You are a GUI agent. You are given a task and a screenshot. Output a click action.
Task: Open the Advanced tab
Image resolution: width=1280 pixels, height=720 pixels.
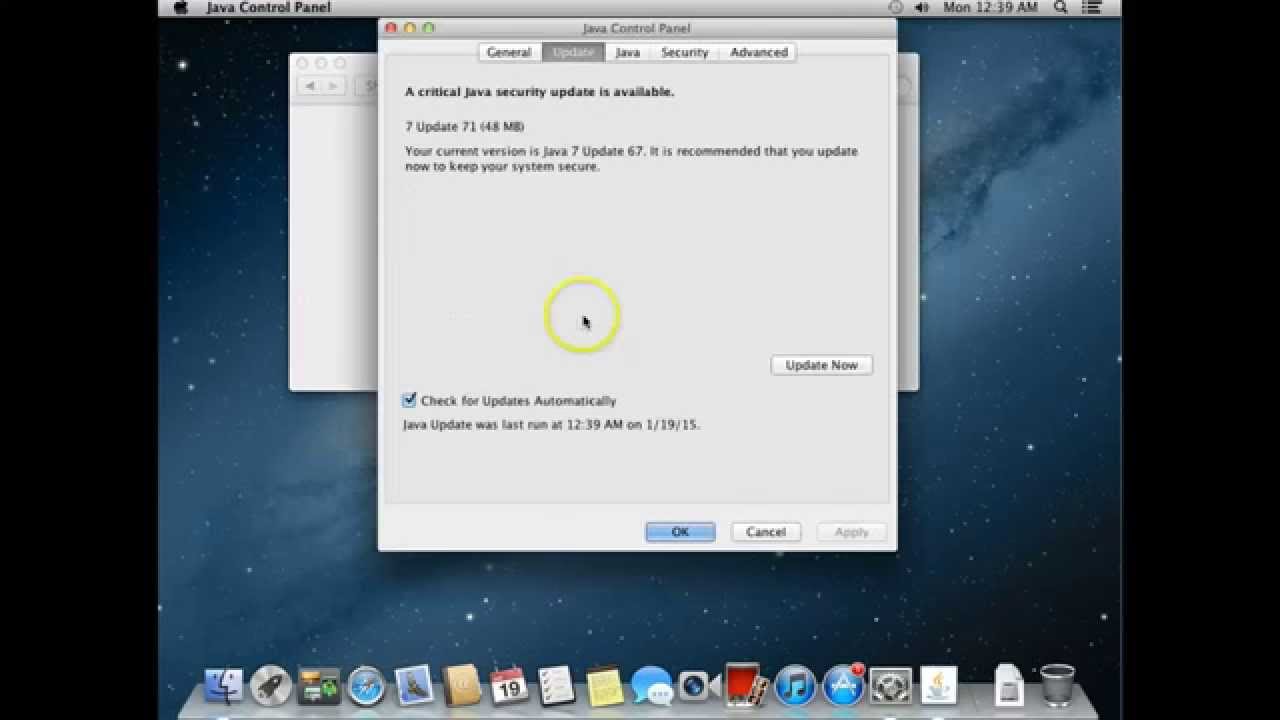(758, 52)
